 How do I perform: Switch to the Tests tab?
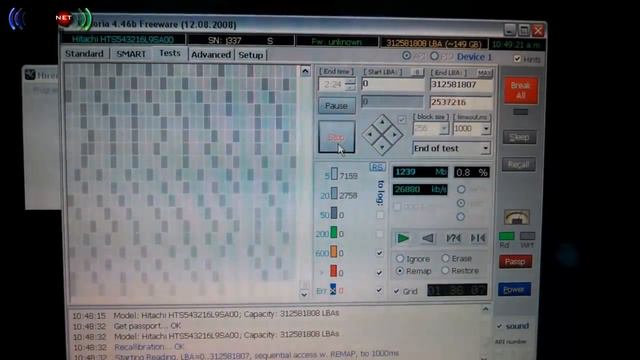170,53
